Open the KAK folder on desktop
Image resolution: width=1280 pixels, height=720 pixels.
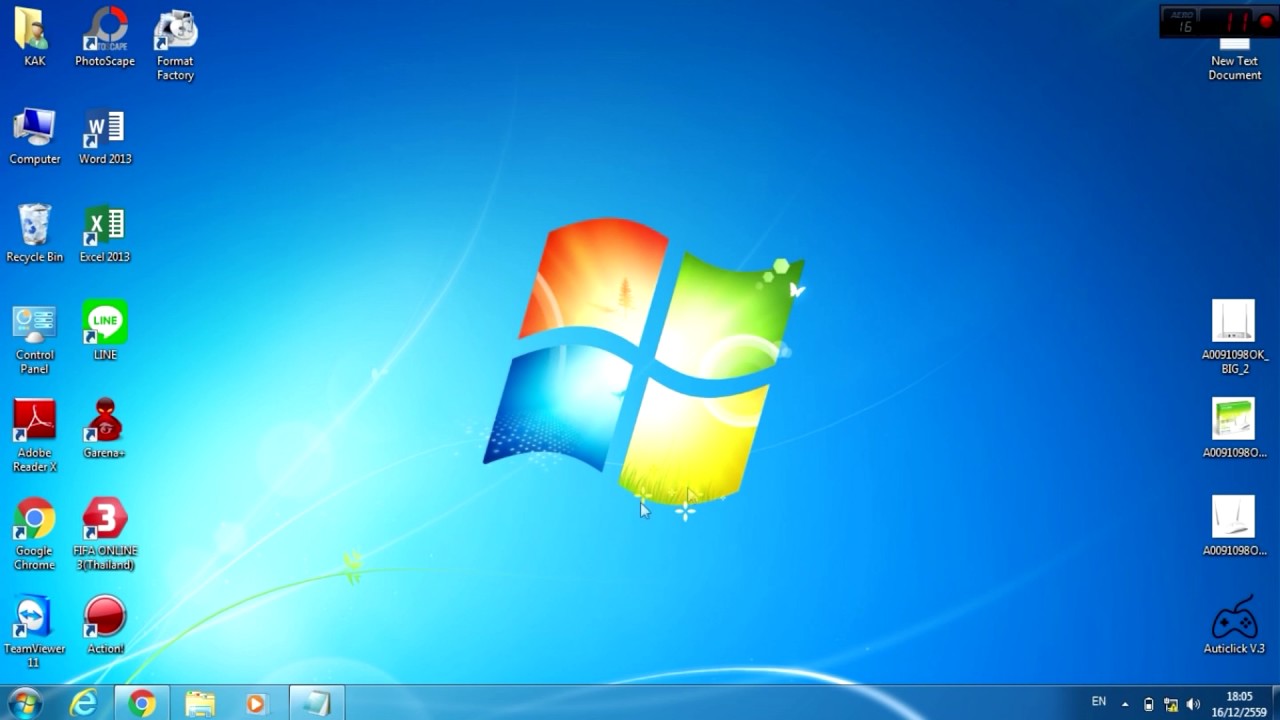(x=34, y=37)
